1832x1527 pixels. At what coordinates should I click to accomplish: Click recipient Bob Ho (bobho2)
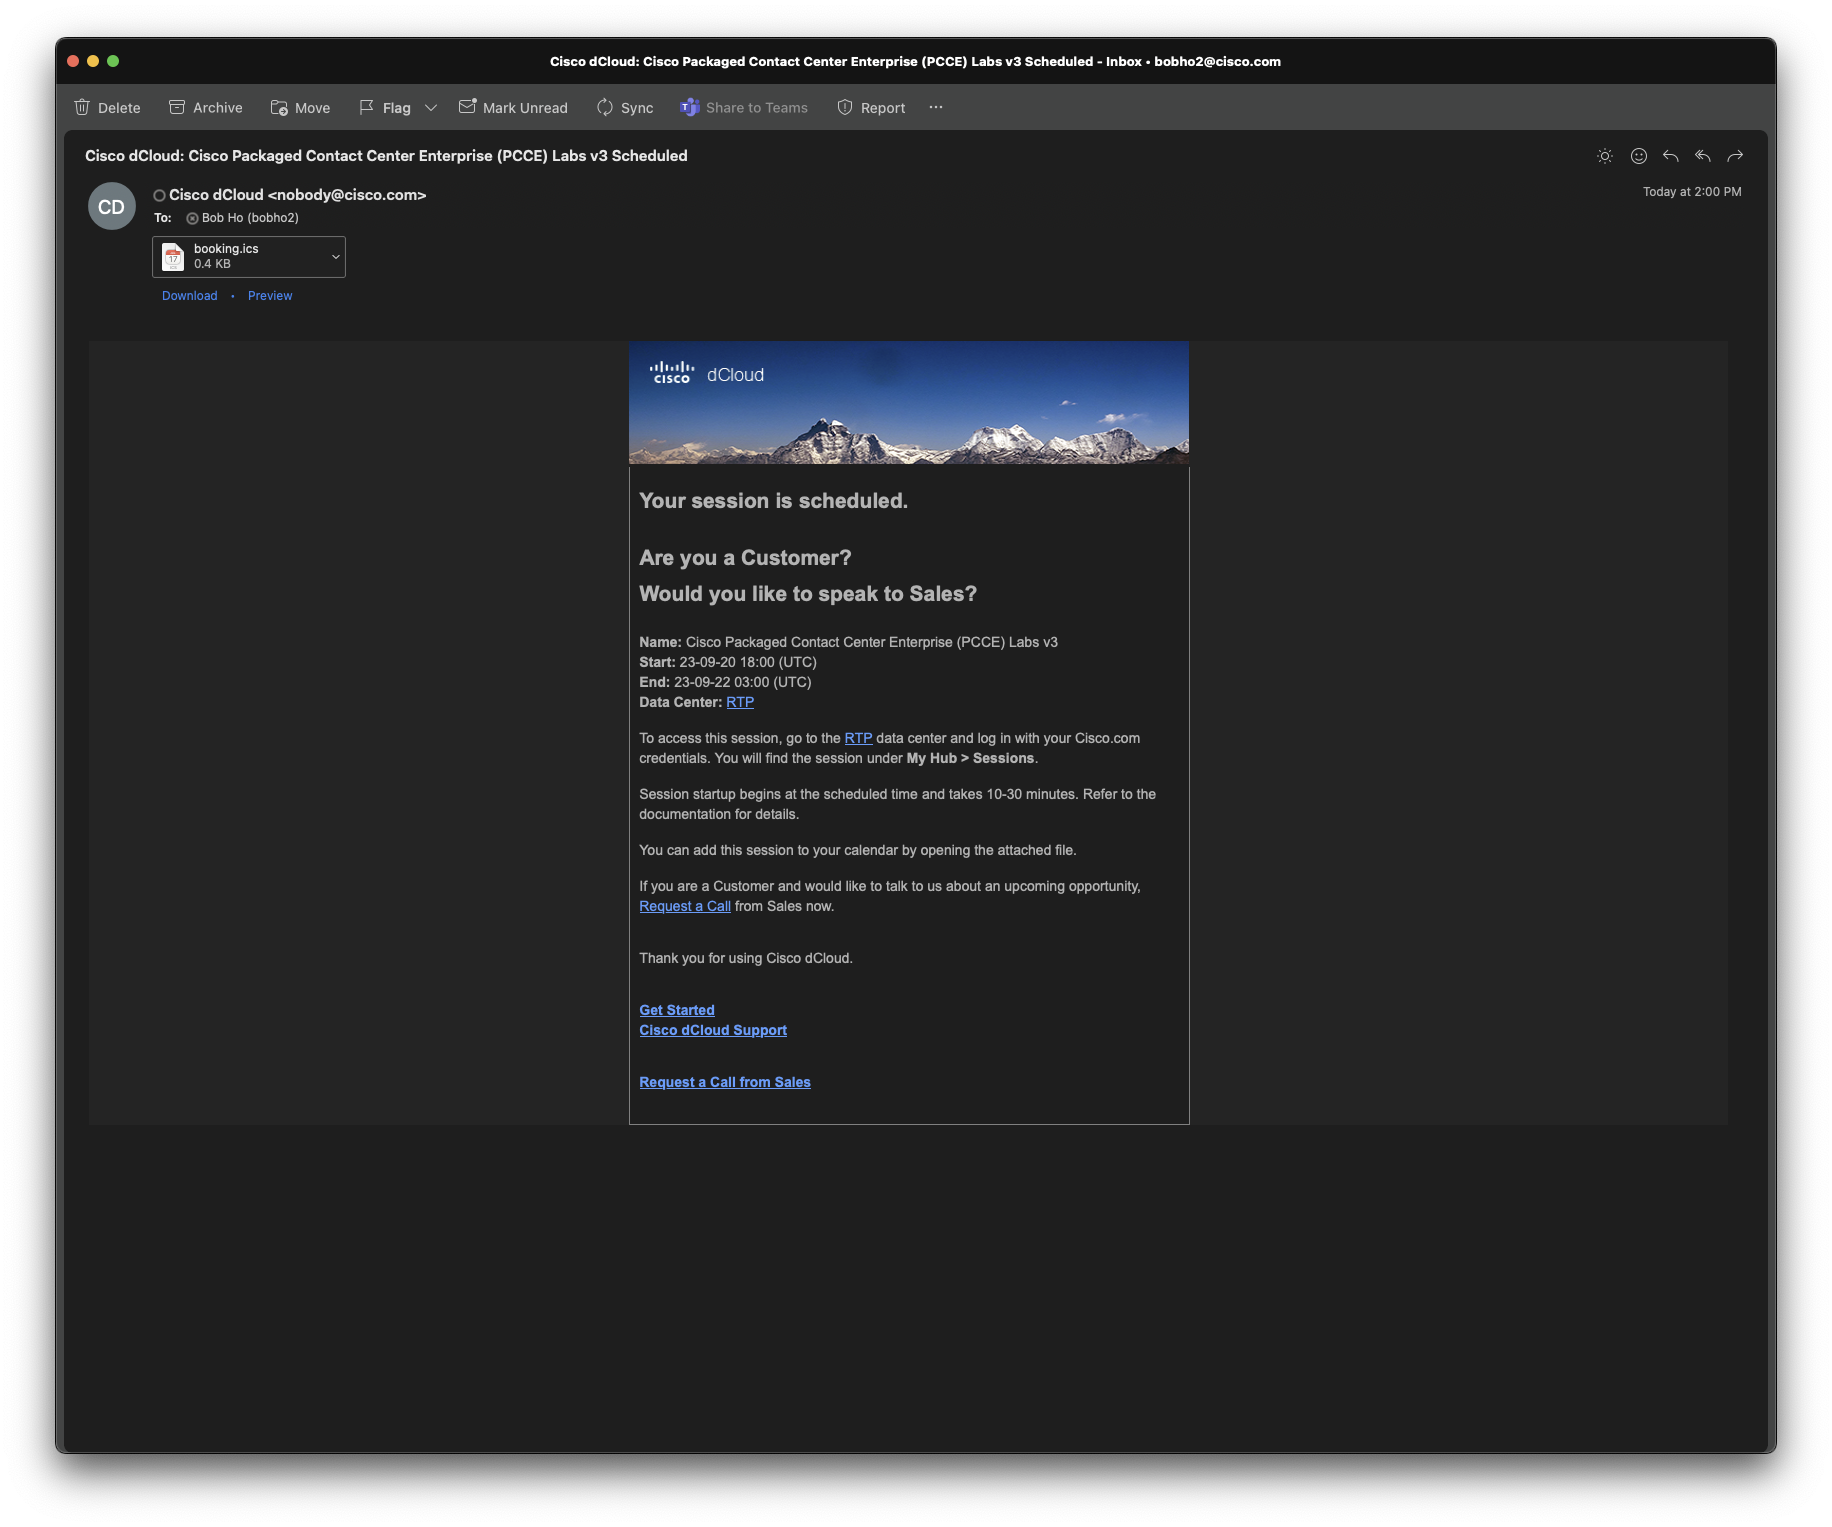[x=250, y=218]
